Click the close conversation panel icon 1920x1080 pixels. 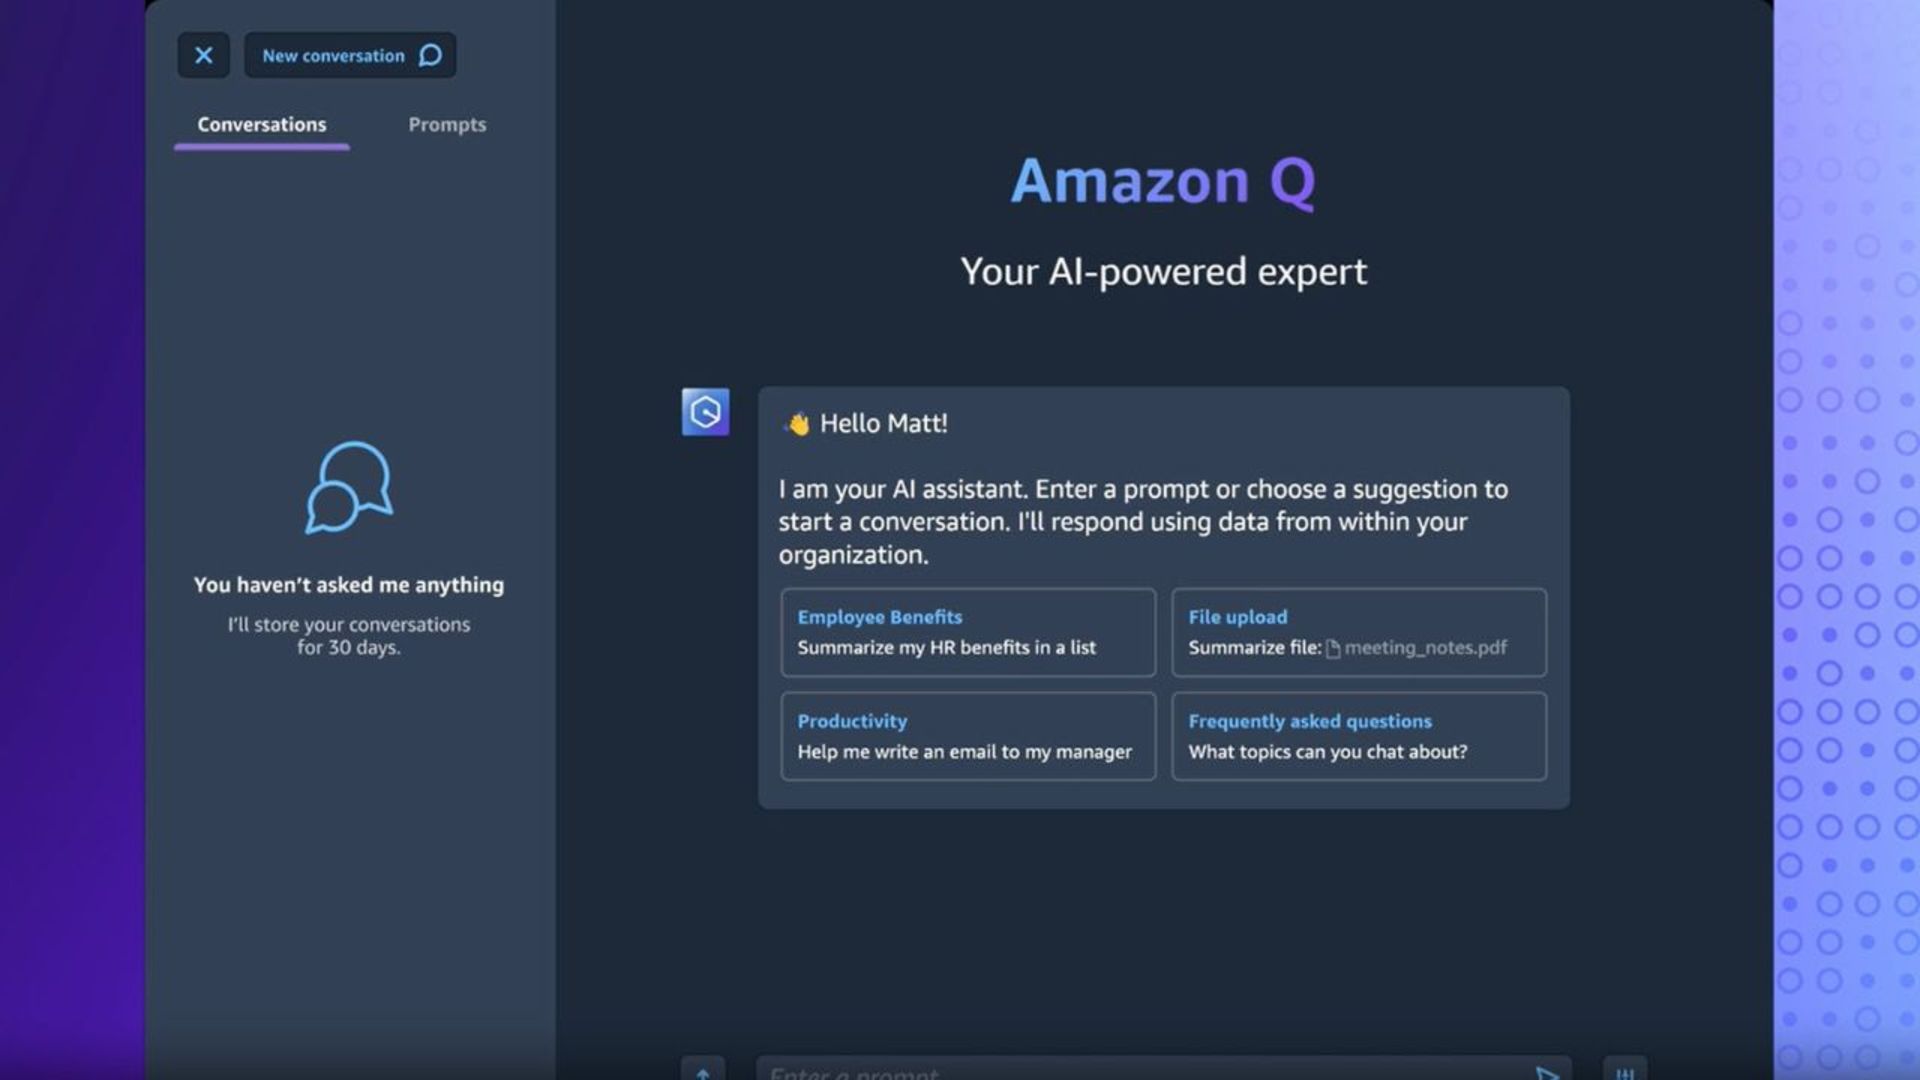203,55
